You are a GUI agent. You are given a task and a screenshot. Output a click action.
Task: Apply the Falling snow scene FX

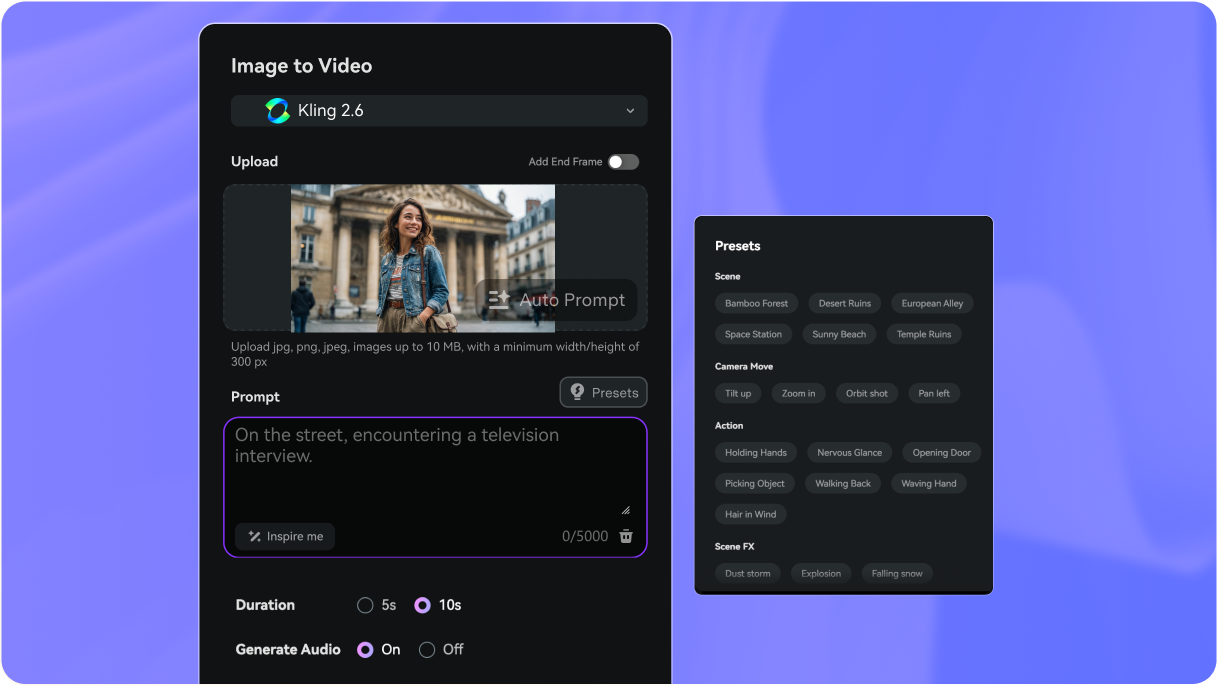896,573
